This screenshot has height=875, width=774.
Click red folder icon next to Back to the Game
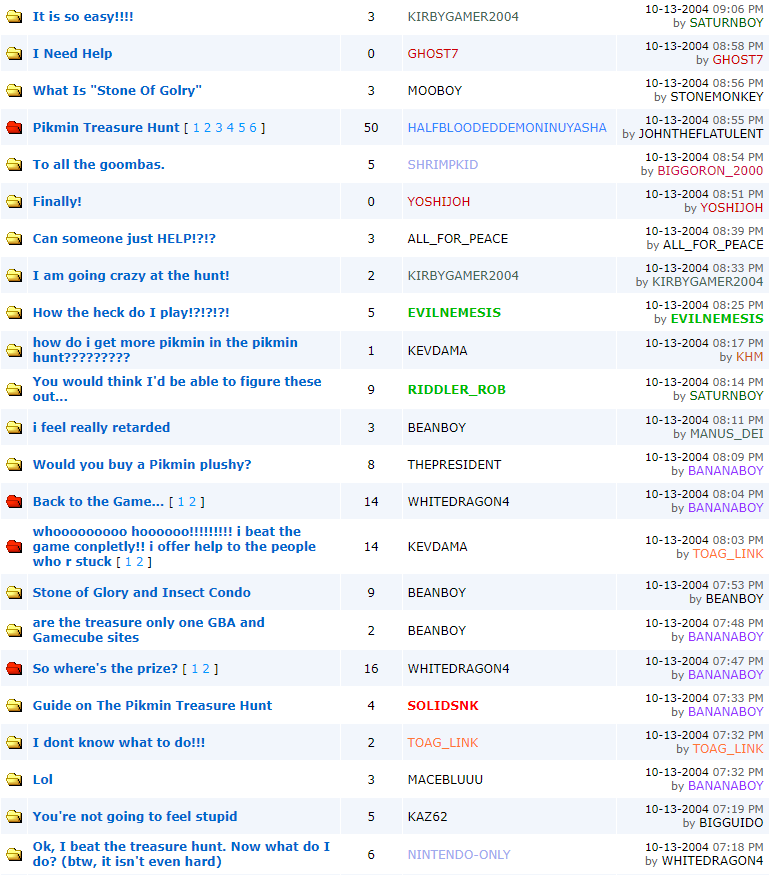(x=14, y=502)
